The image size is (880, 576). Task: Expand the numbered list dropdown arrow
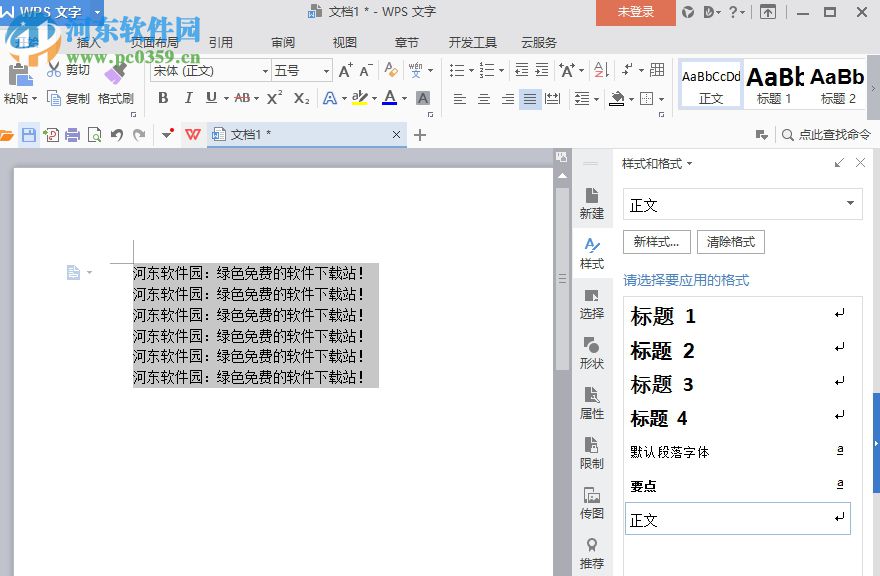(501, 70)
